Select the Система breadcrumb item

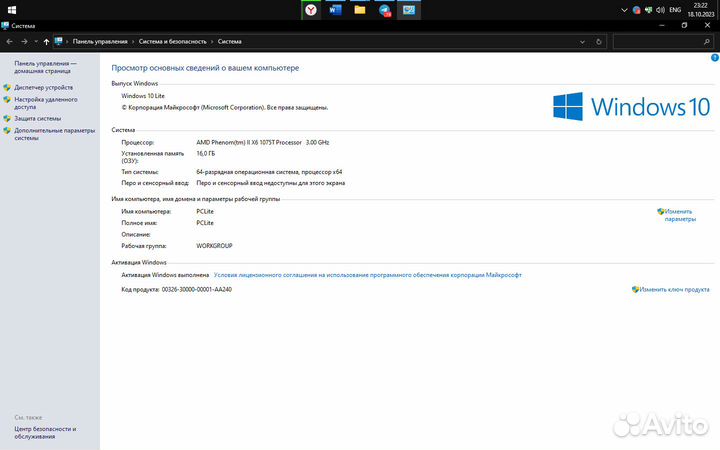[x=230, y=41]
